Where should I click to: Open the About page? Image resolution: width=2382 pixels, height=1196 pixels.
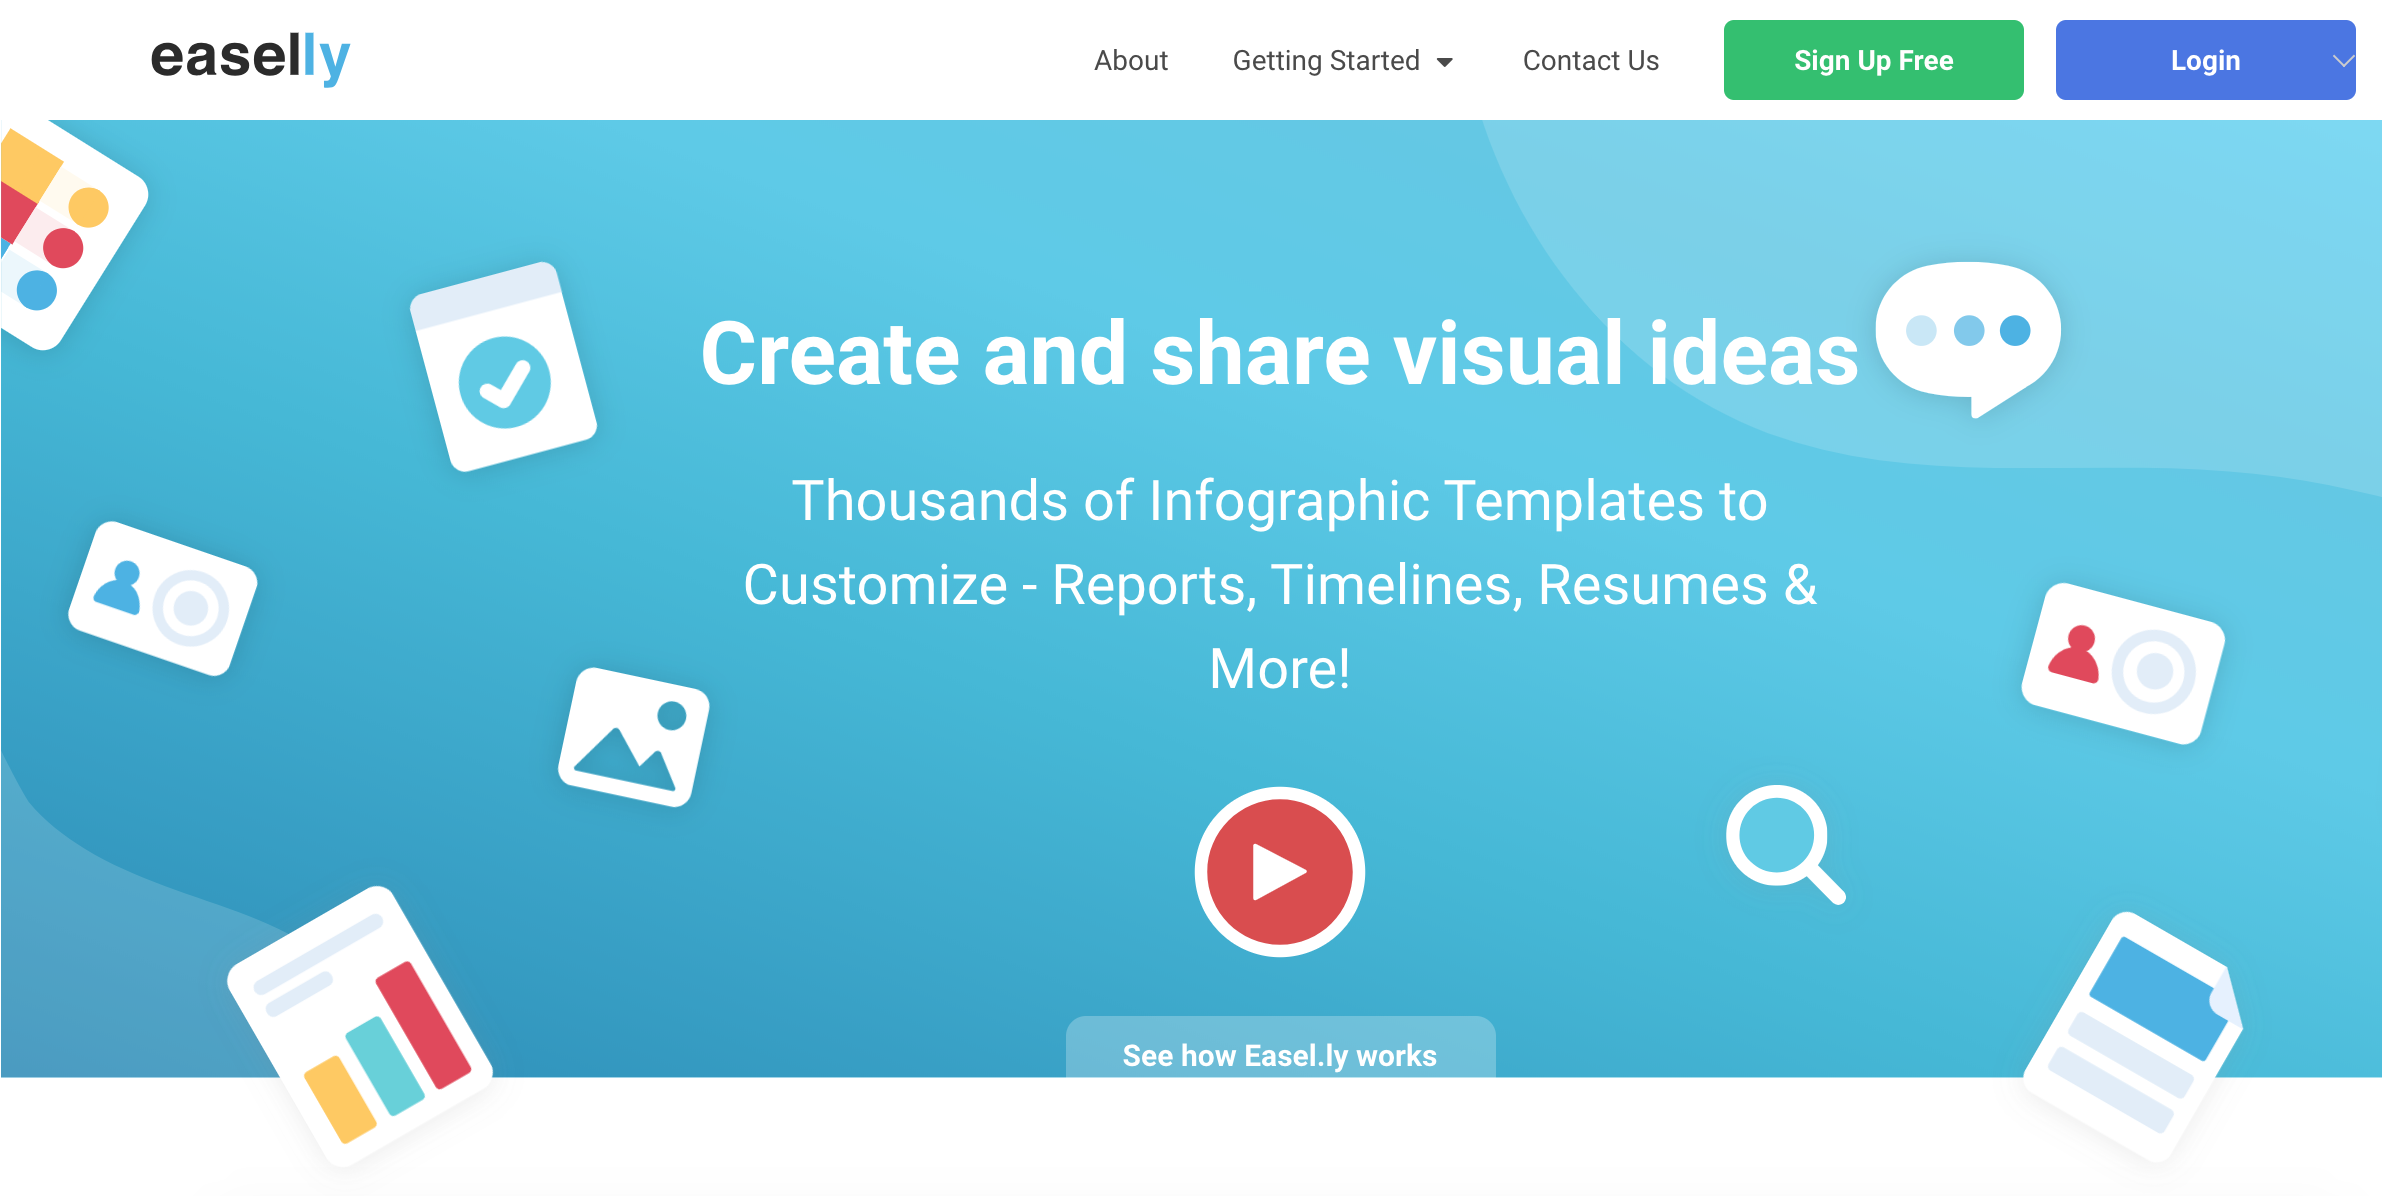click(x=1131, y=61)
